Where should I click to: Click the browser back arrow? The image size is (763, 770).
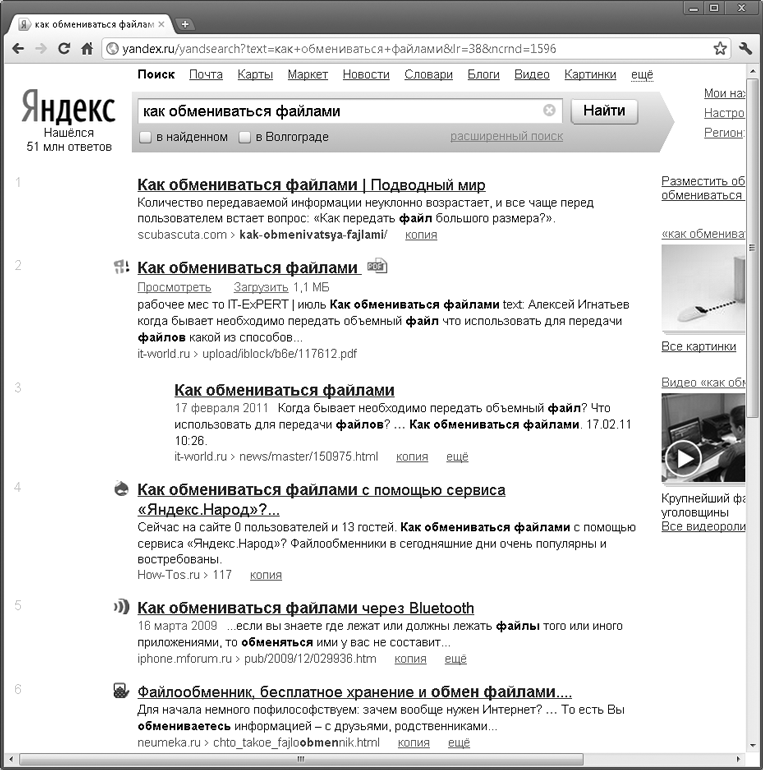coord(18,49)
